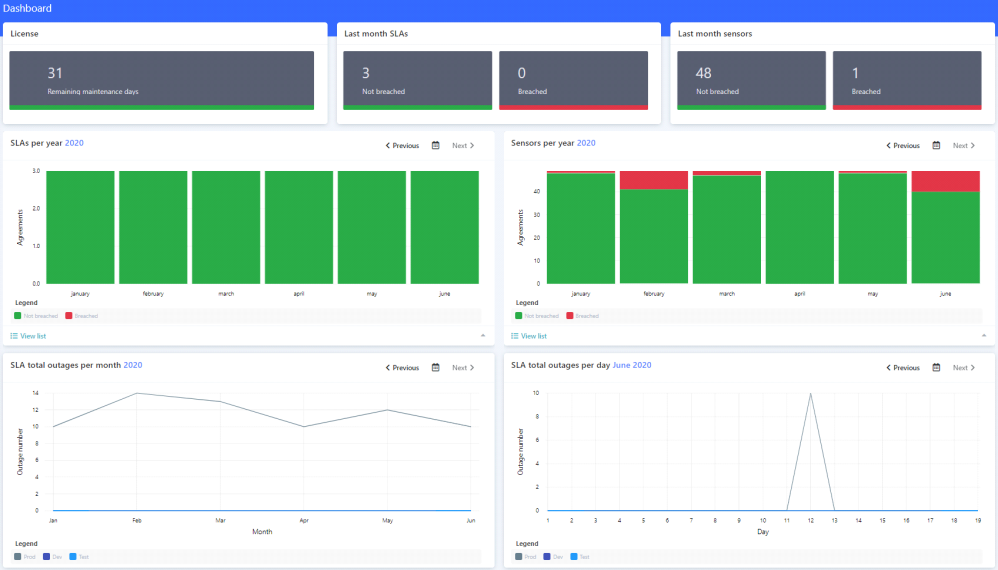Click april green bar in Sensors per year

click(x=800, y=227)
